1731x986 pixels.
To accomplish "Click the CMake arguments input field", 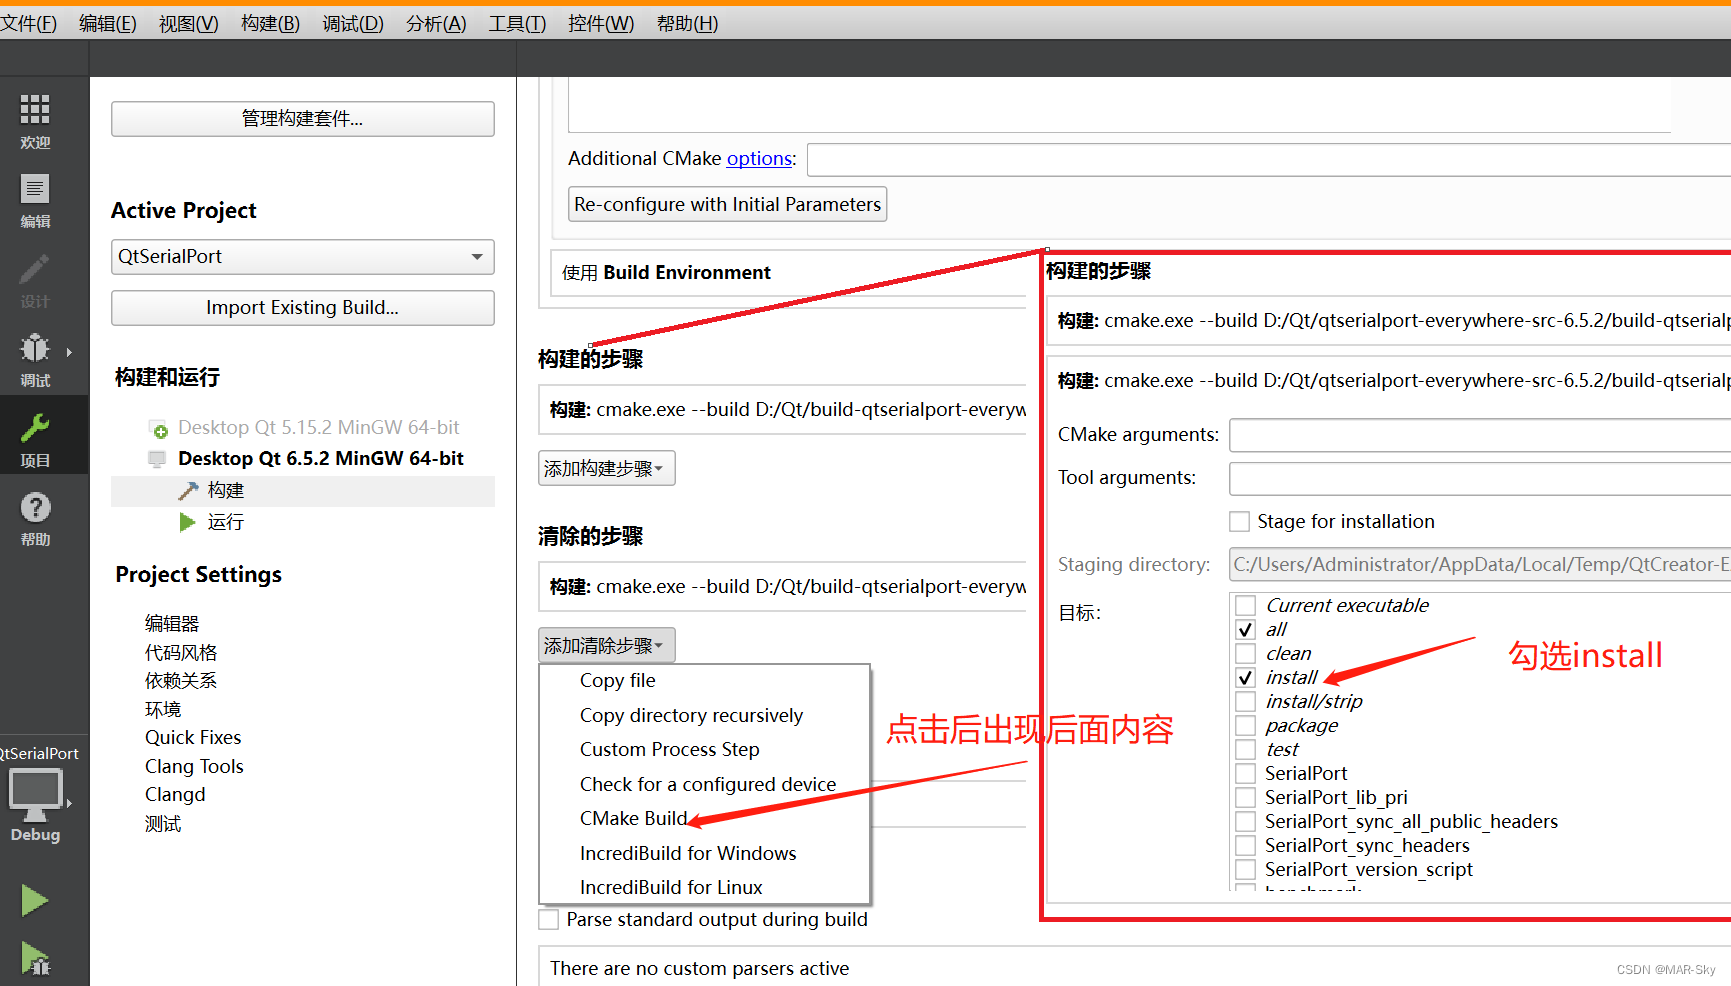I will coord(1479,435).
